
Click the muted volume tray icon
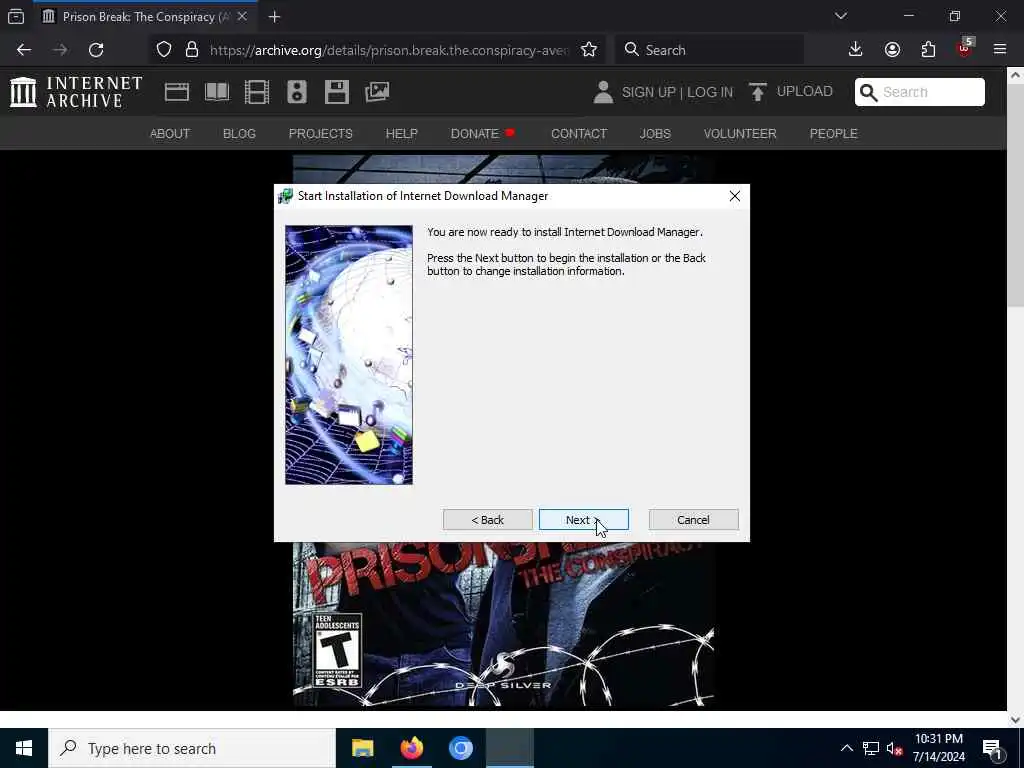click(895, 748)
